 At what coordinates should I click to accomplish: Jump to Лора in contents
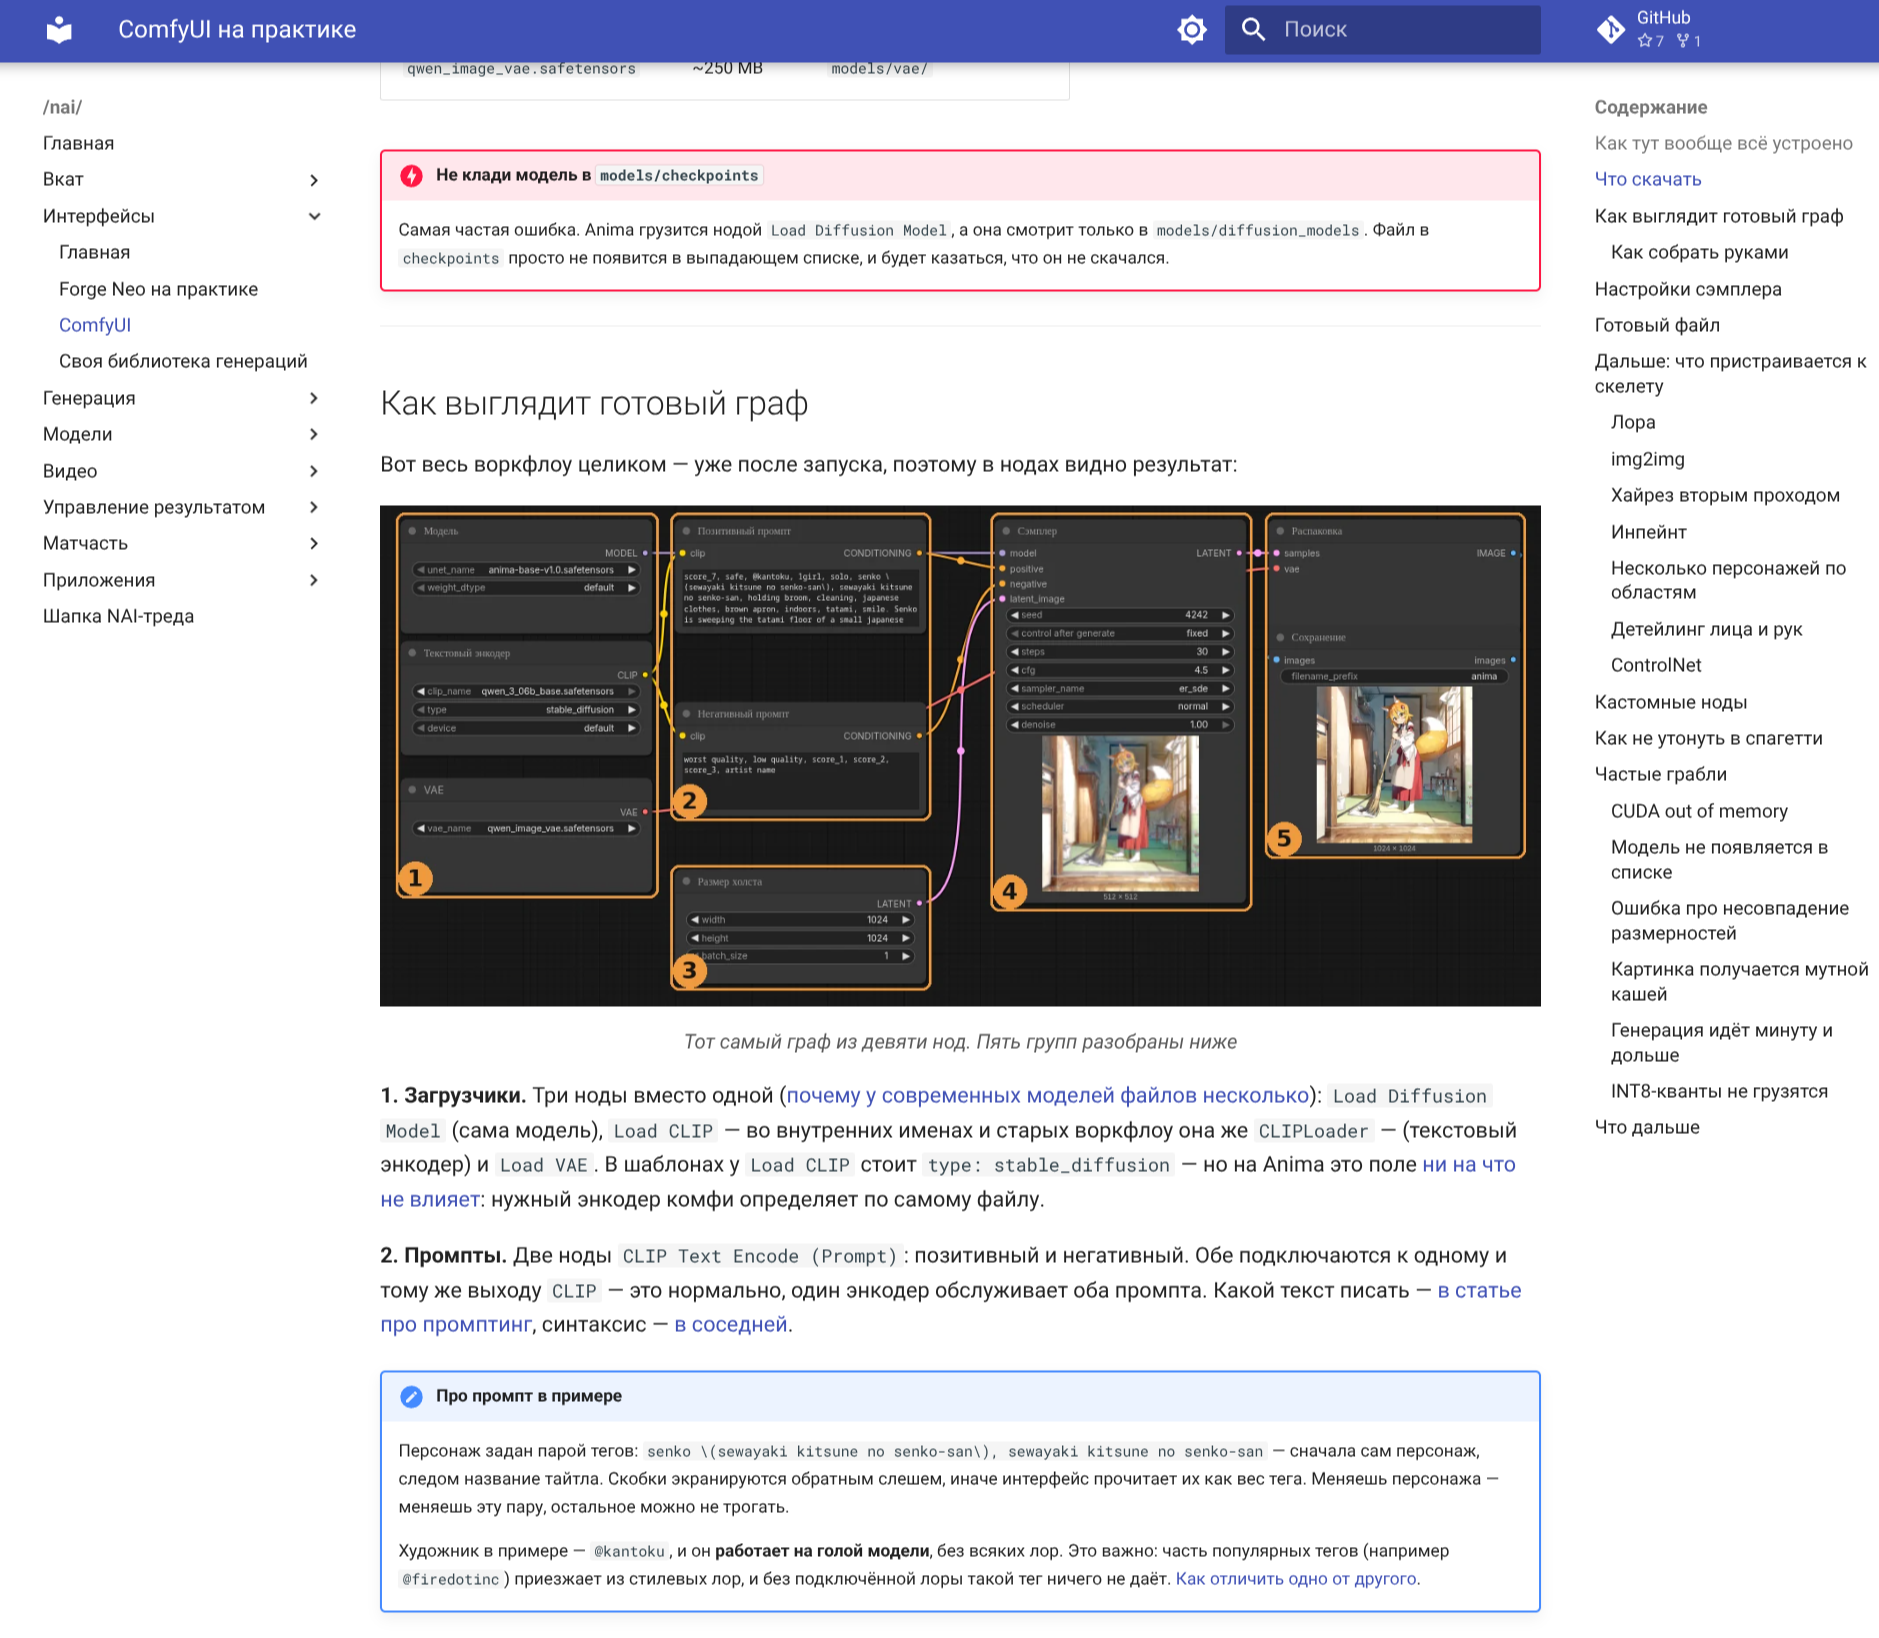pyautogui.click(x=1633, y=422)
